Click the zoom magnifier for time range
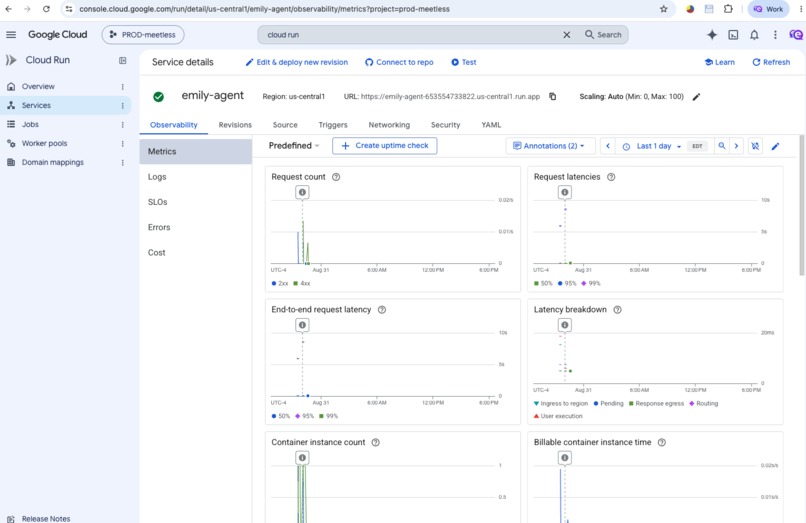Viewport: 806px width, 523px height. (x=722, y=146)
